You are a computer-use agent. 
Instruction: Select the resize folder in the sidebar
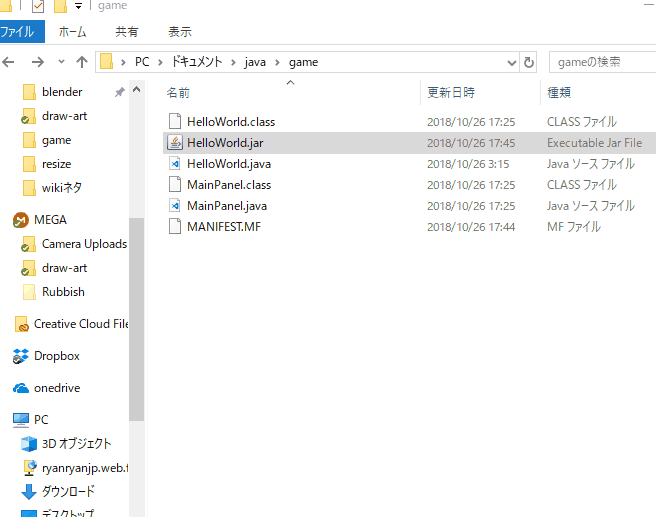pyautogui.click(x=56, y=164)
